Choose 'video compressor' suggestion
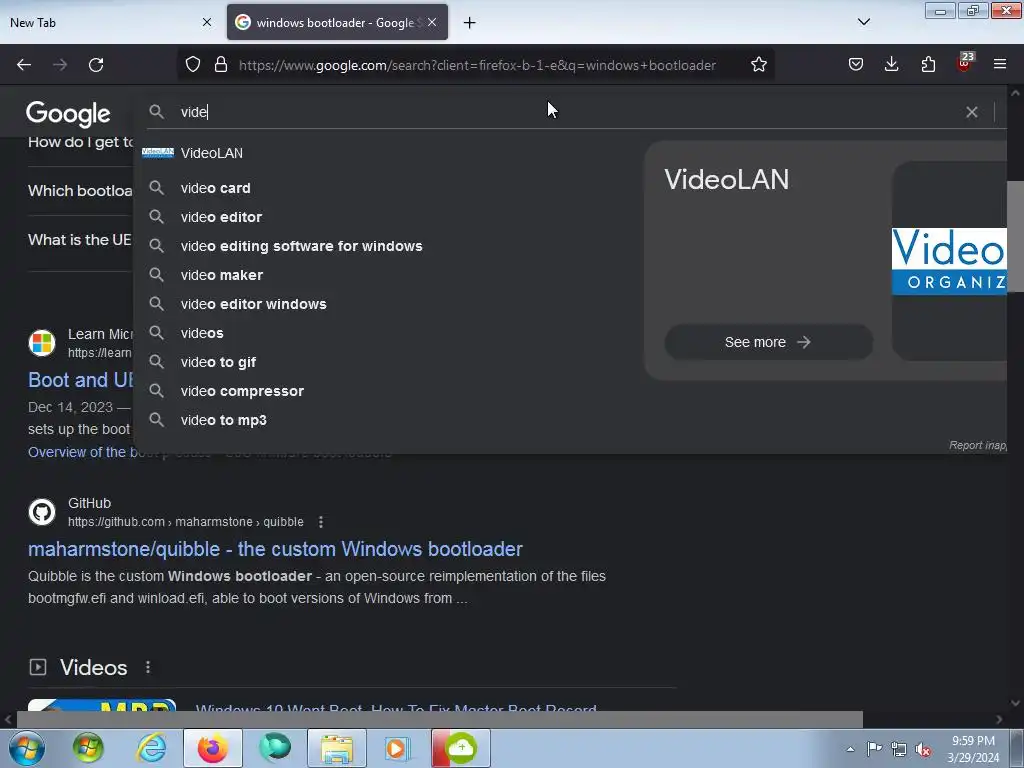This screenshot has height=768, width=1024. [x=385, y=391]
